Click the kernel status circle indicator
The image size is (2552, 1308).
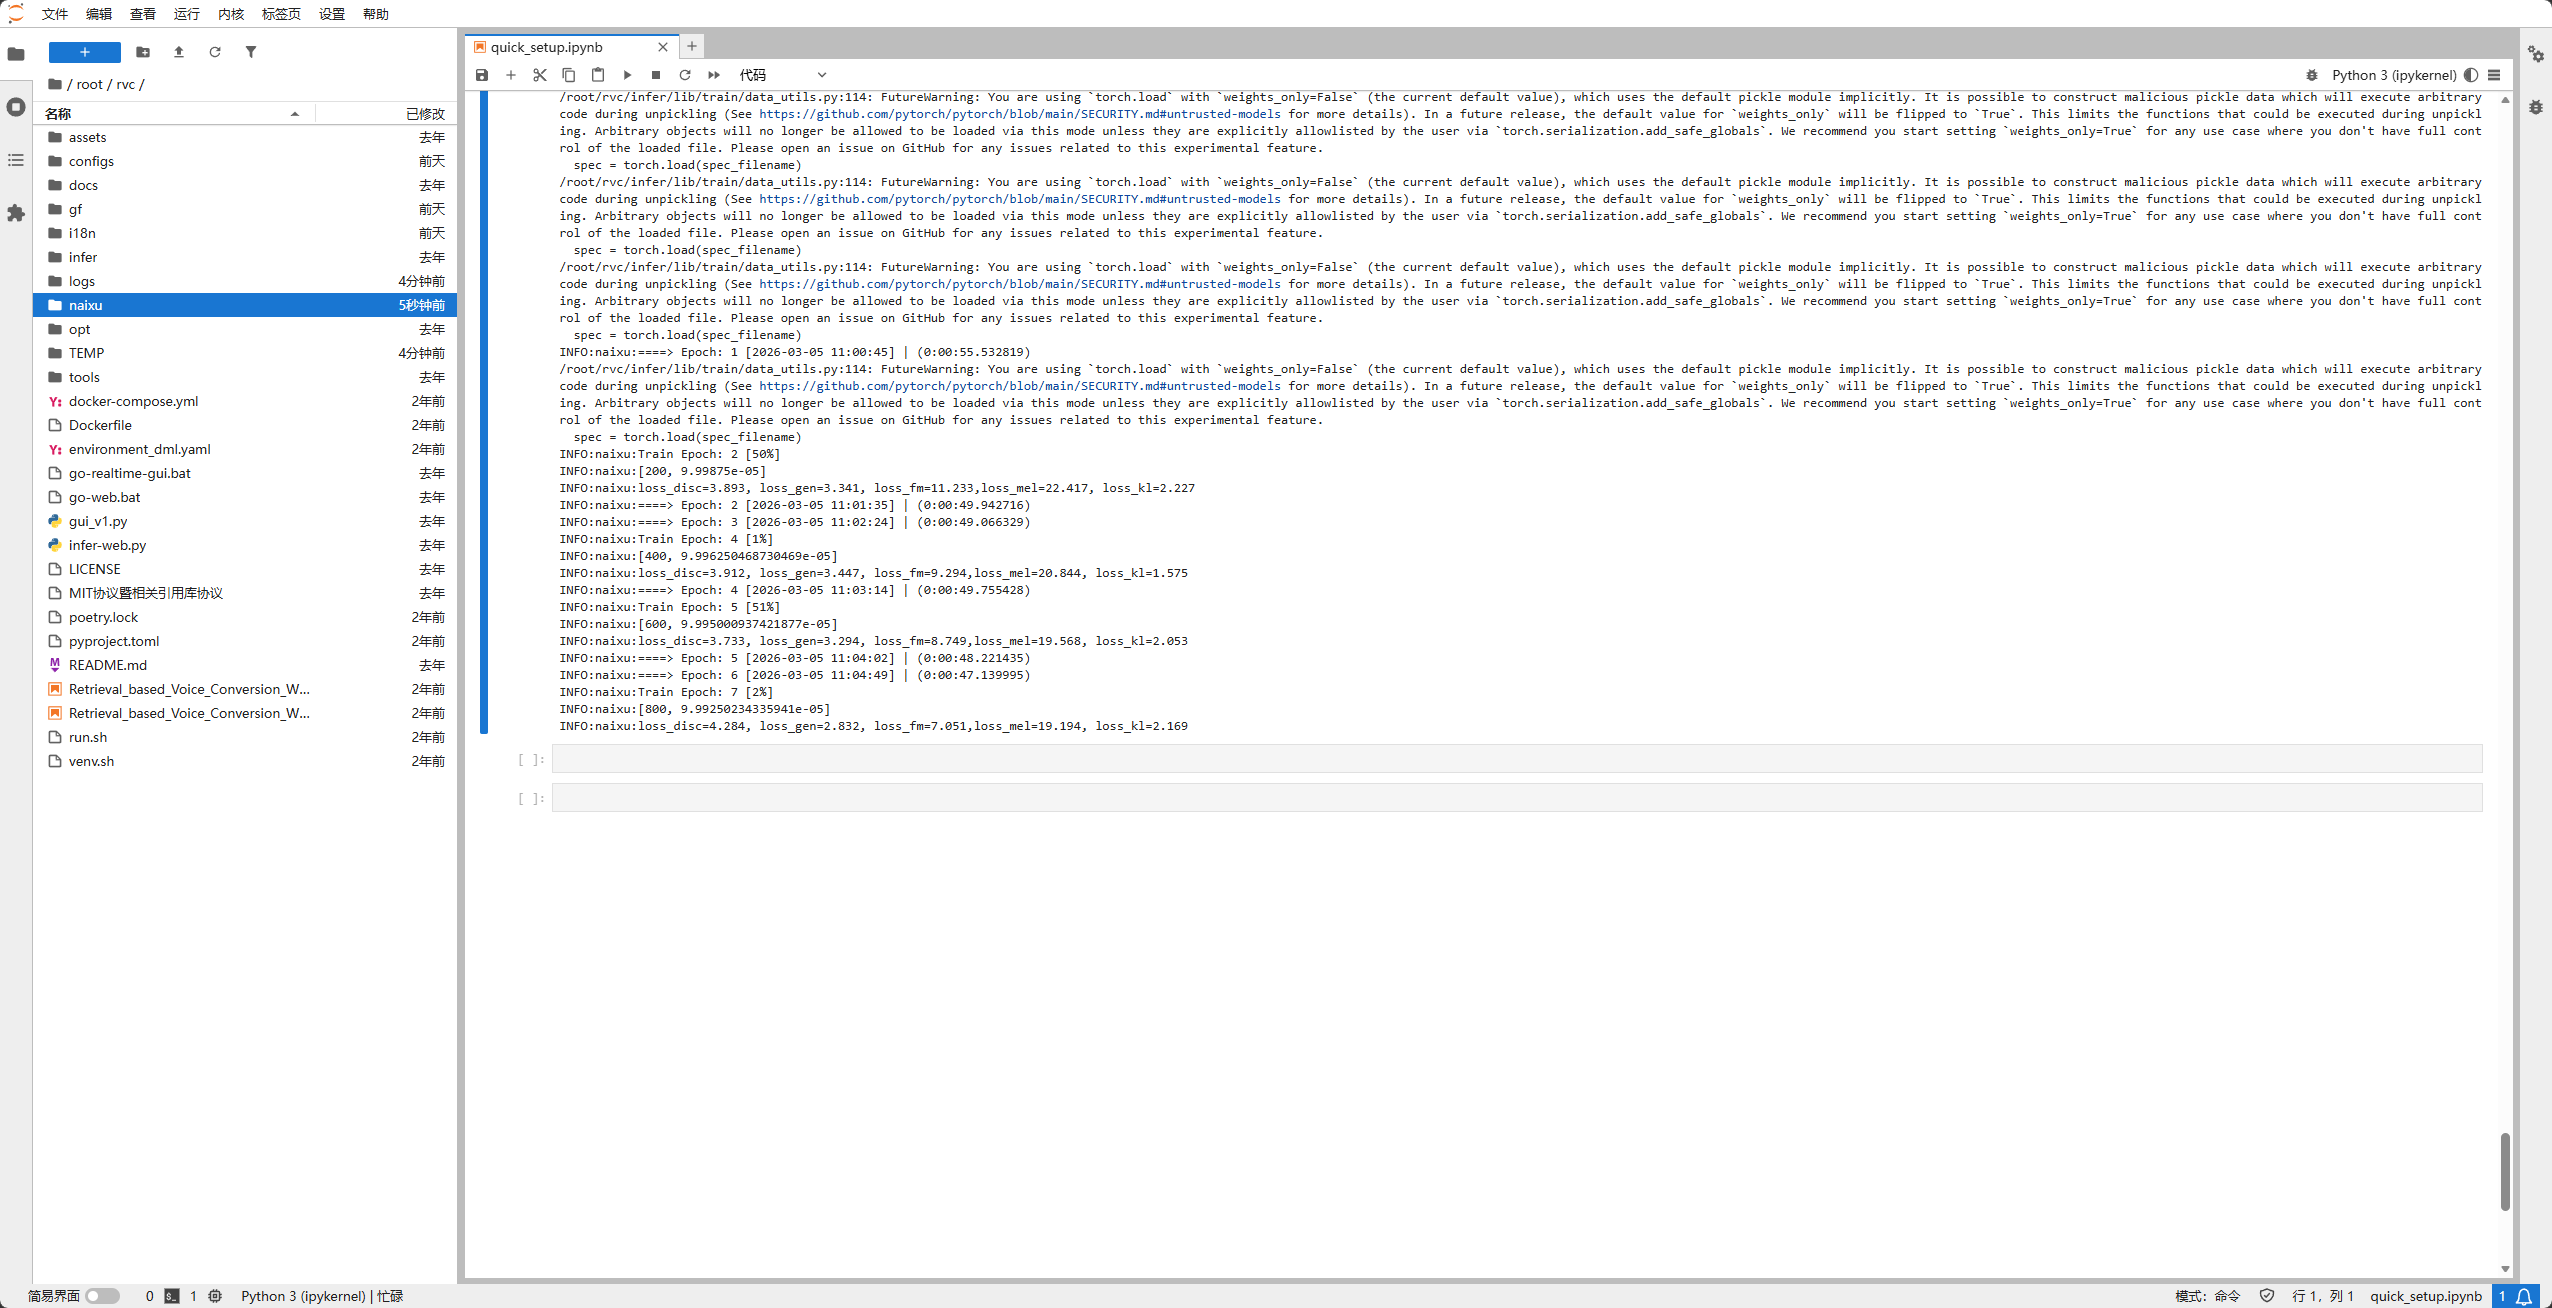coord(2471,75)
